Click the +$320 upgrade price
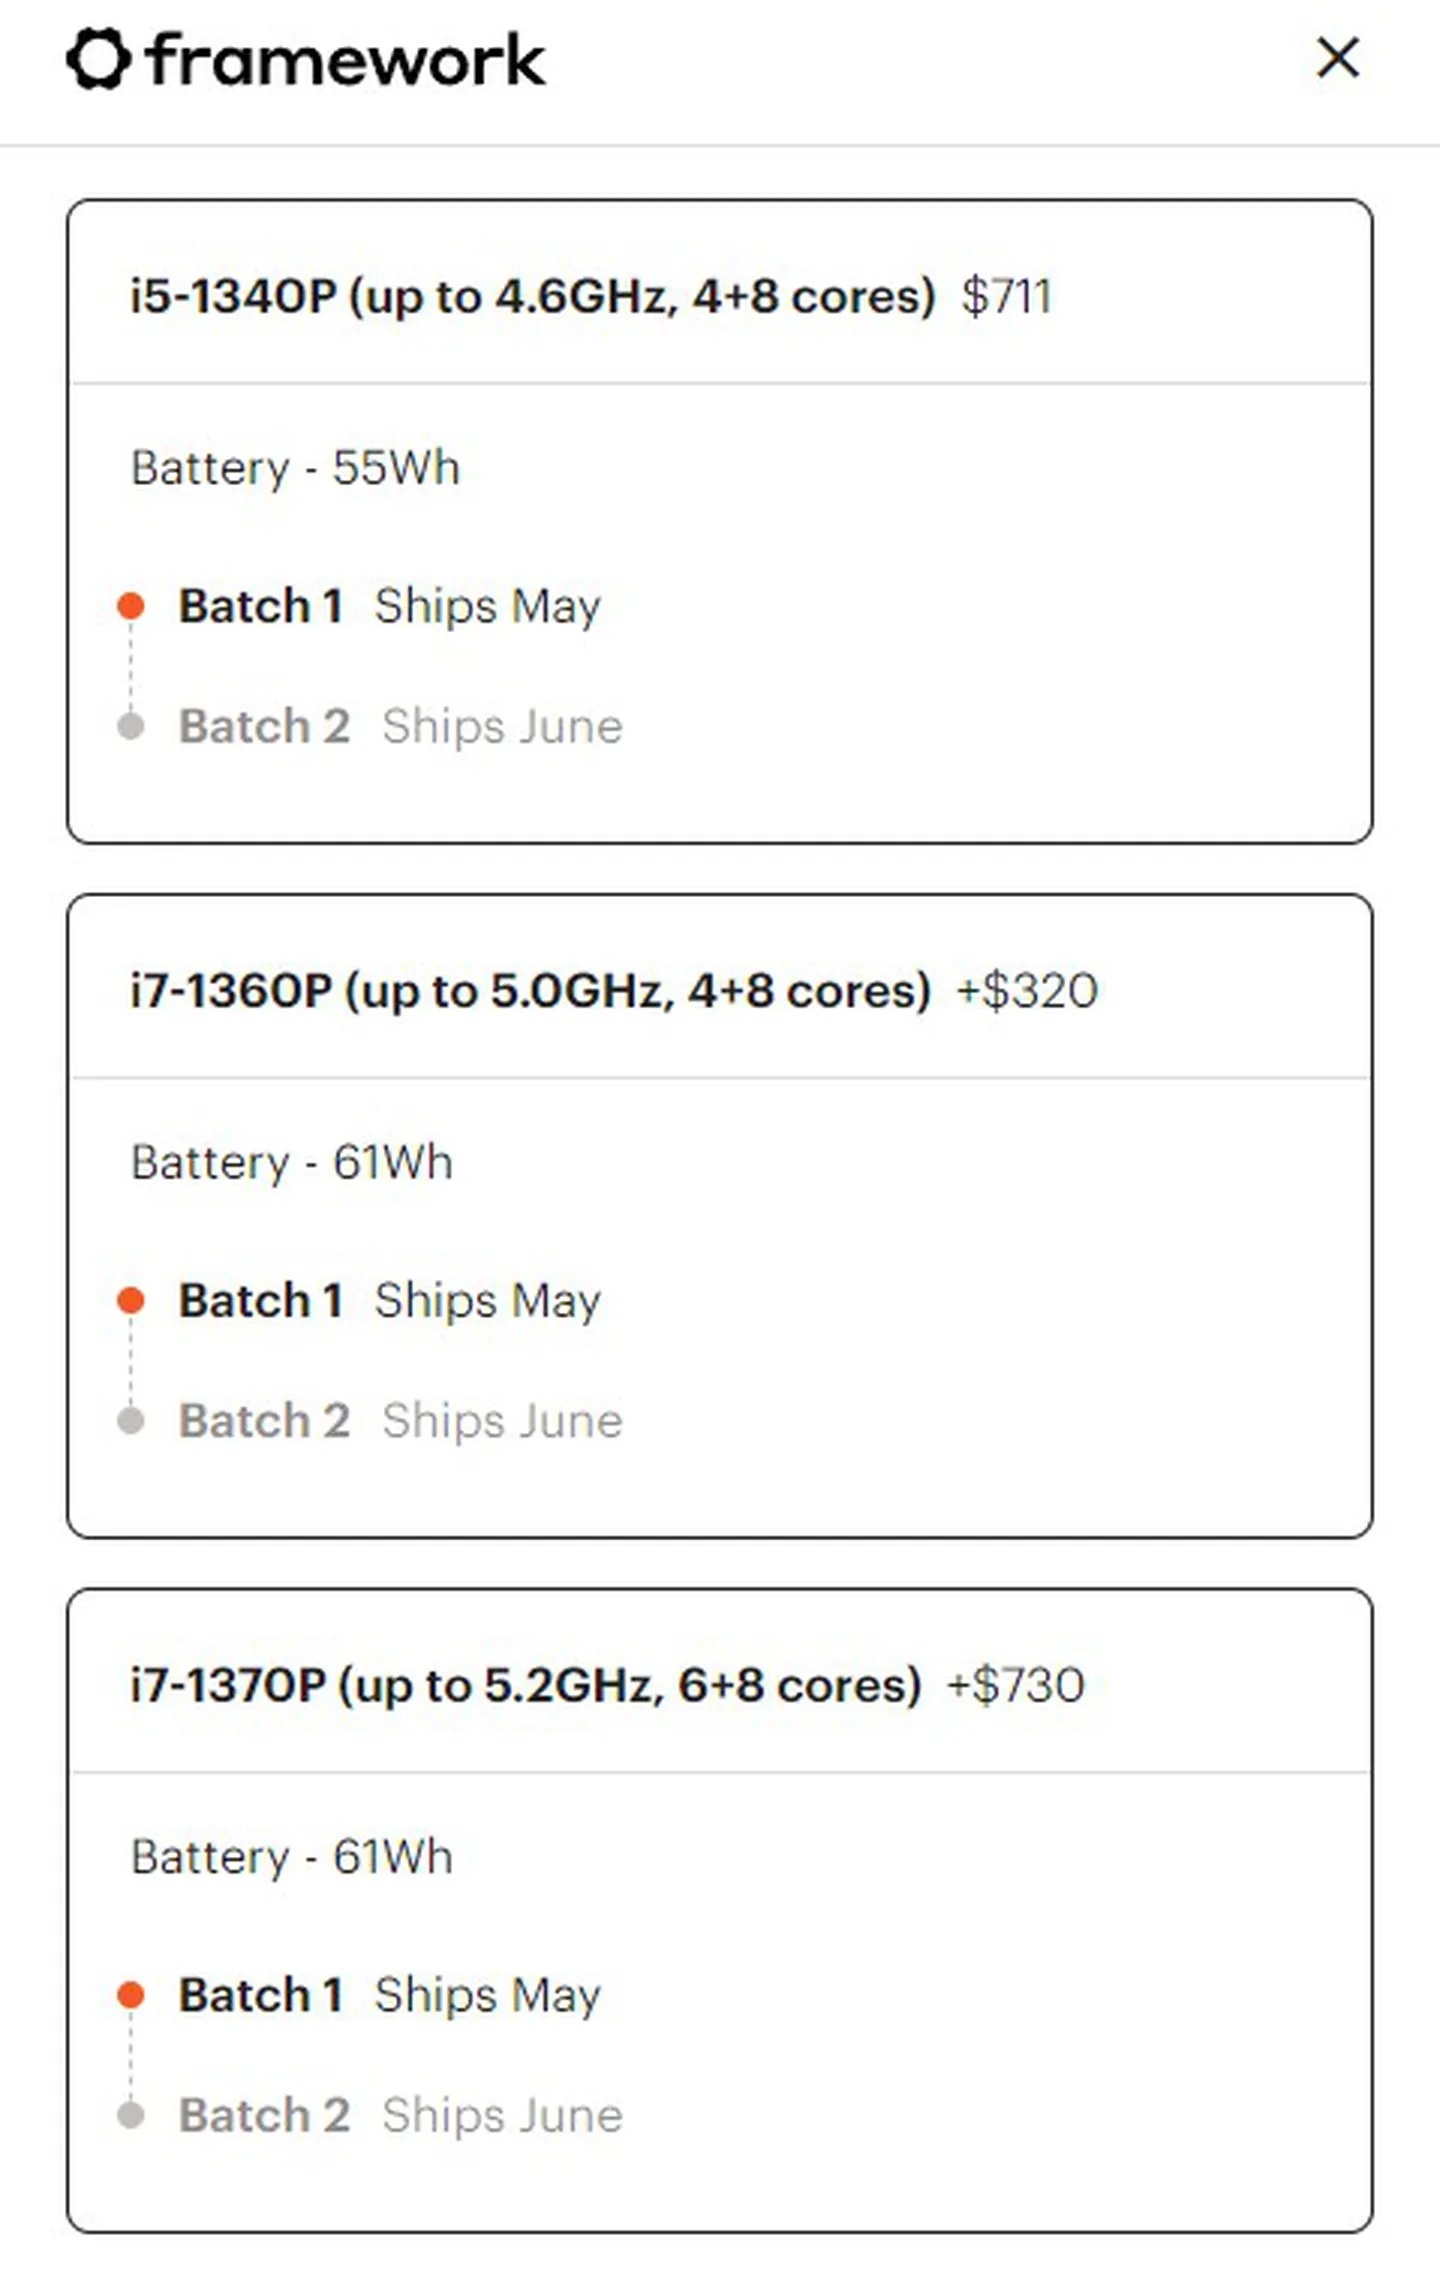This screenshot has height=2270, width=1440. (1027, 991)
